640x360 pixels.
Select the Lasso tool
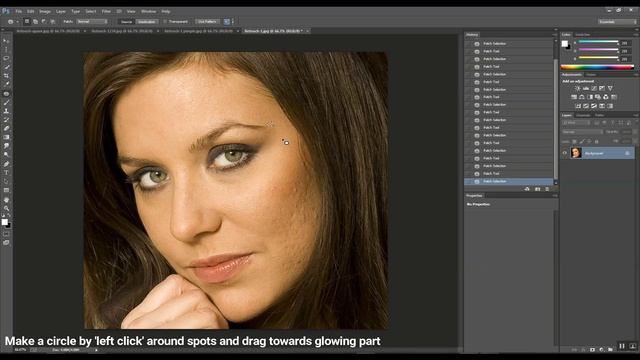[6, 58]
